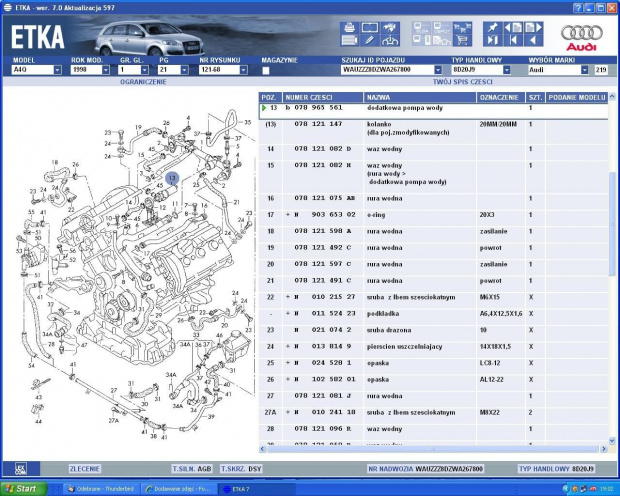Click the pushpin icon
The width and height of the screenshot is (620, 496).
click(493, 28)
